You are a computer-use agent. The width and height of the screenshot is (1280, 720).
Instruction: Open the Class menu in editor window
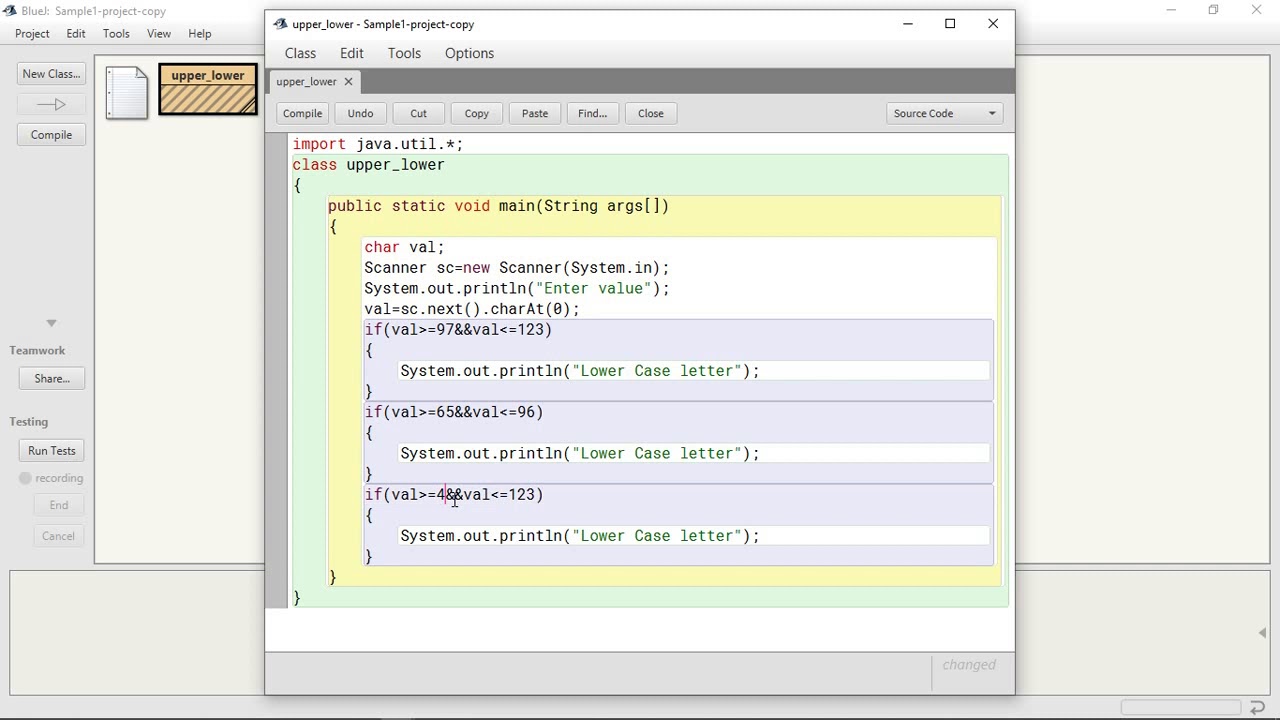pyautogui.click(x=300, y=53)
